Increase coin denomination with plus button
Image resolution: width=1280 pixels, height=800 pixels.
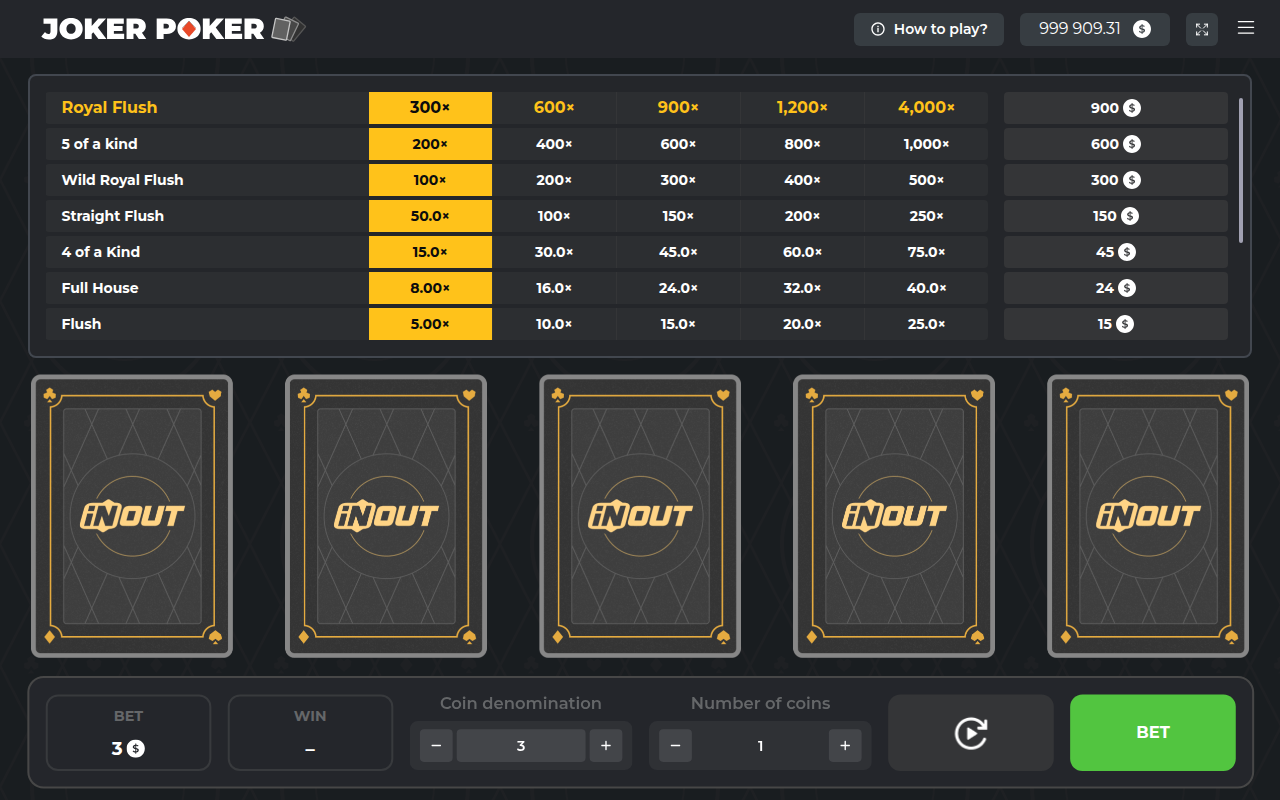[606, 746]
